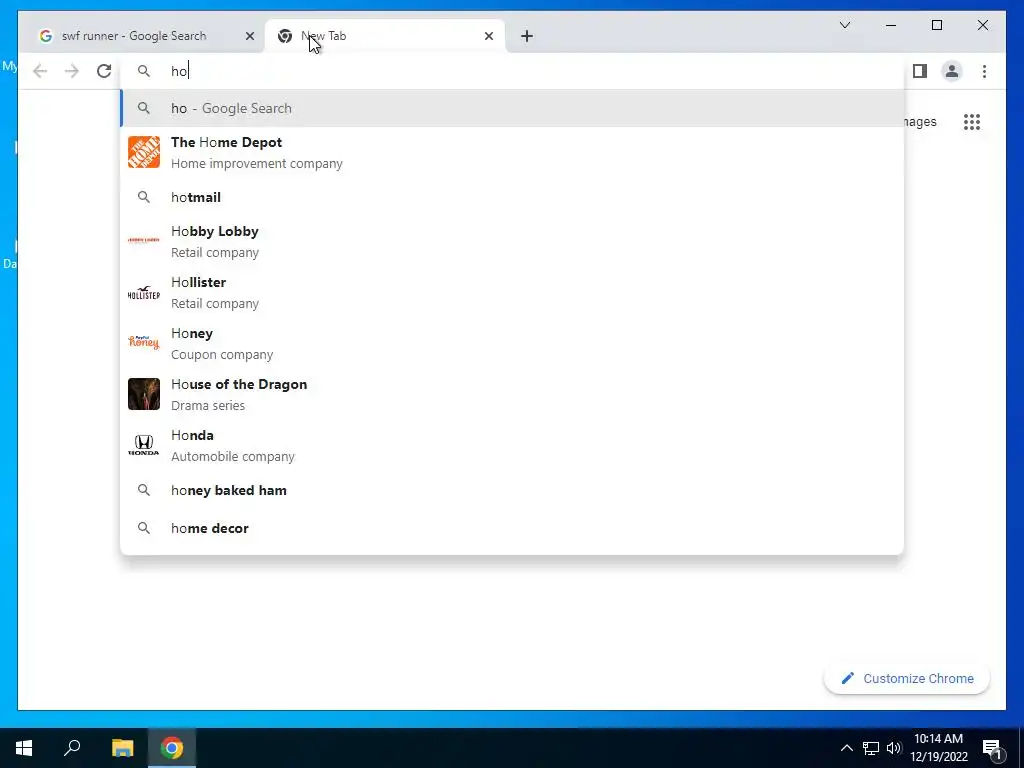
Task: Pick the Honey coupon company suggestion
Action: click(x=512, y=344)
